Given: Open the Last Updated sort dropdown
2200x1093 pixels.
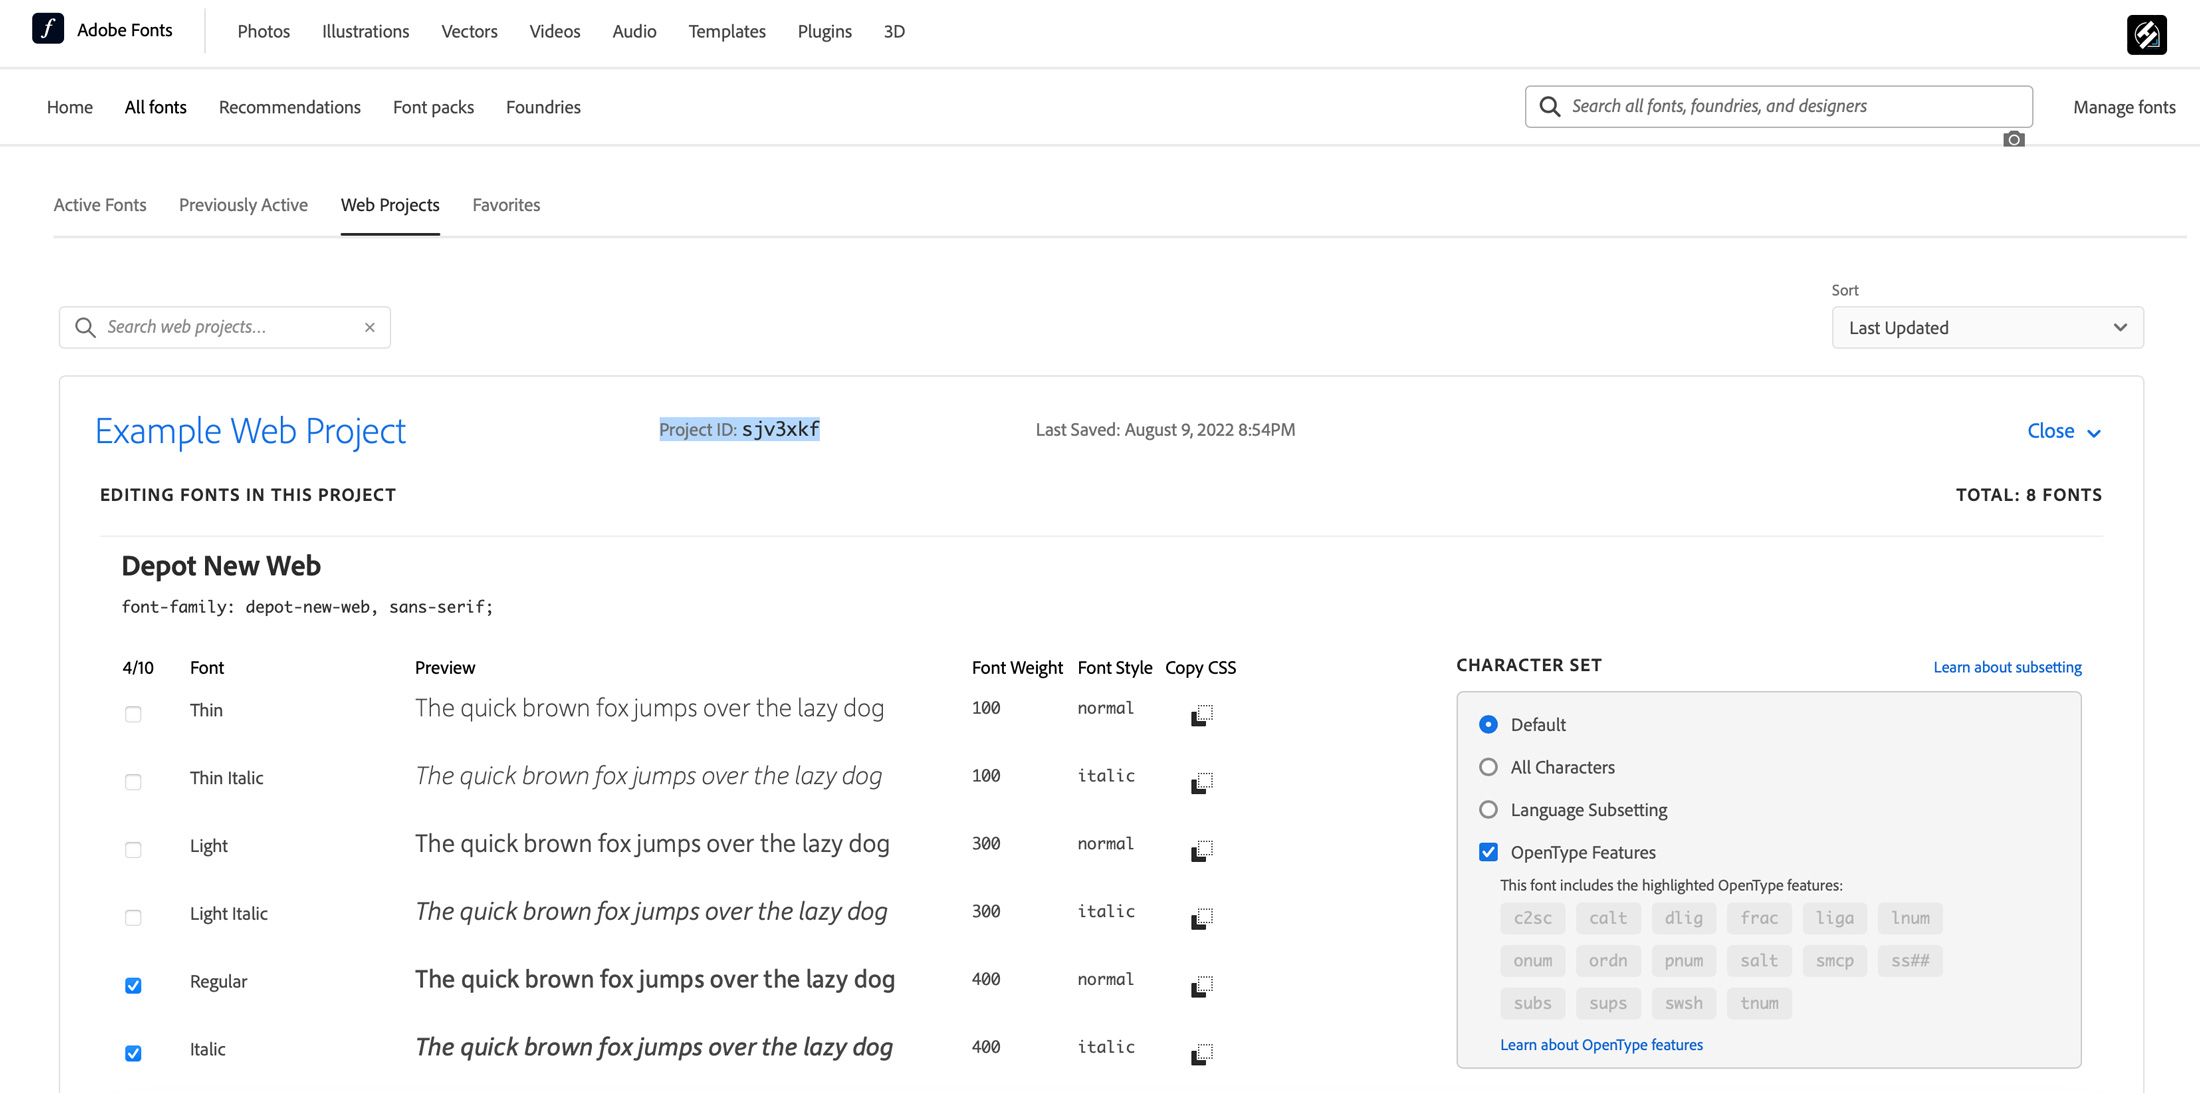Looking at the screenshot, I should [1987, 328].
